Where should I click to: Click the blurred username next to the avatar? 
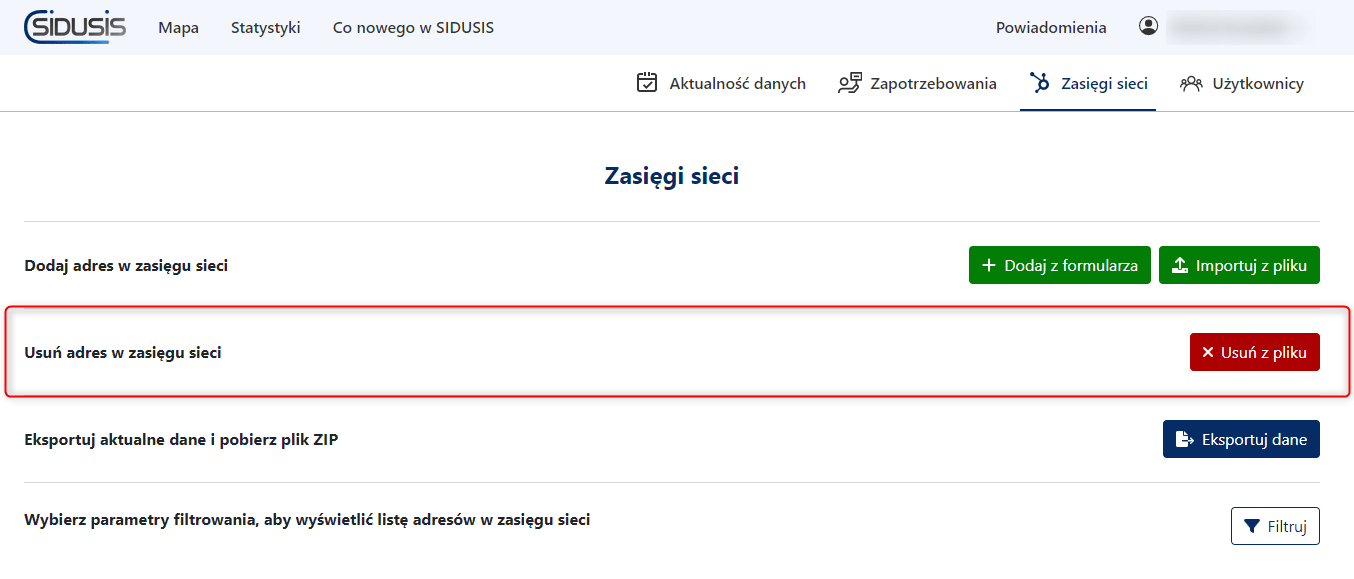point(1235,28)
